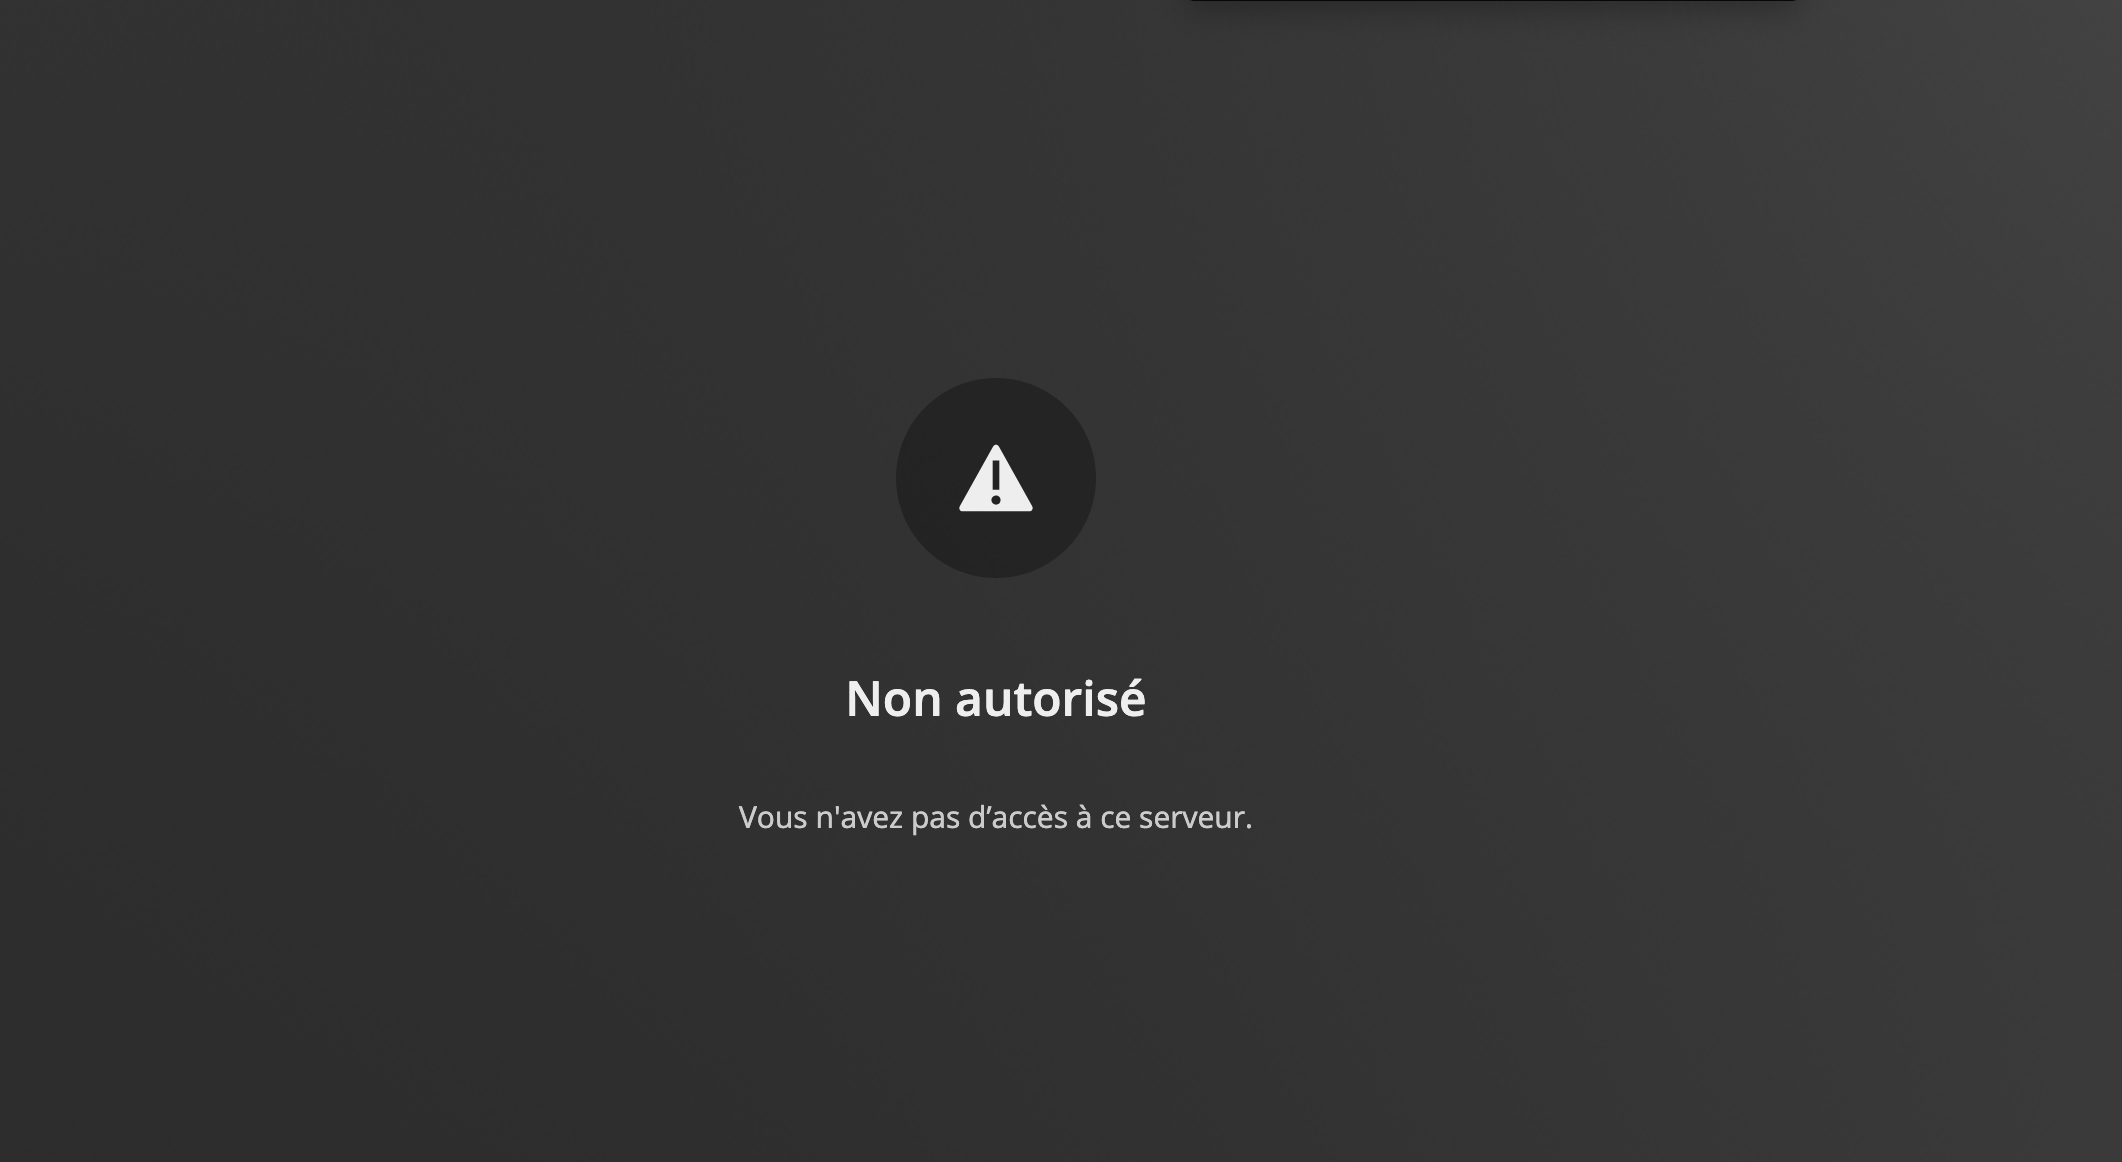Click the "Vous n'avez pas d'accès" message
Viewport: 2122px width, 1162px height.
[995, 817]
